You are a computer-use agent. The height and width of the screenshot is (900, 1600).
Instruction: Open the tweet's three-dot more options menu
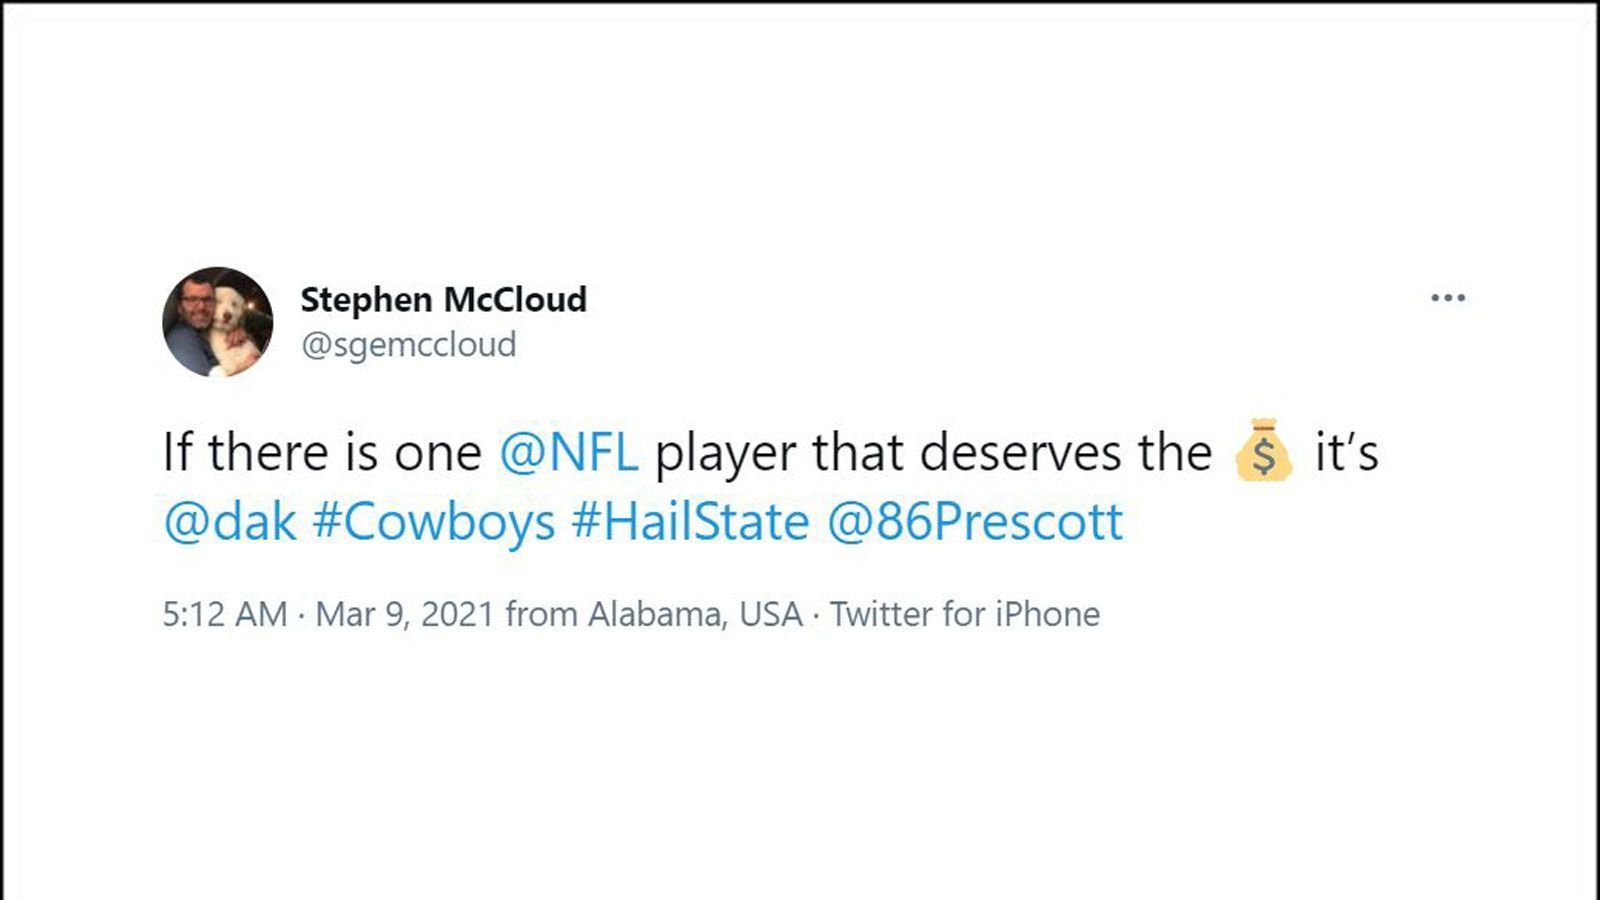pos(1447,298)
